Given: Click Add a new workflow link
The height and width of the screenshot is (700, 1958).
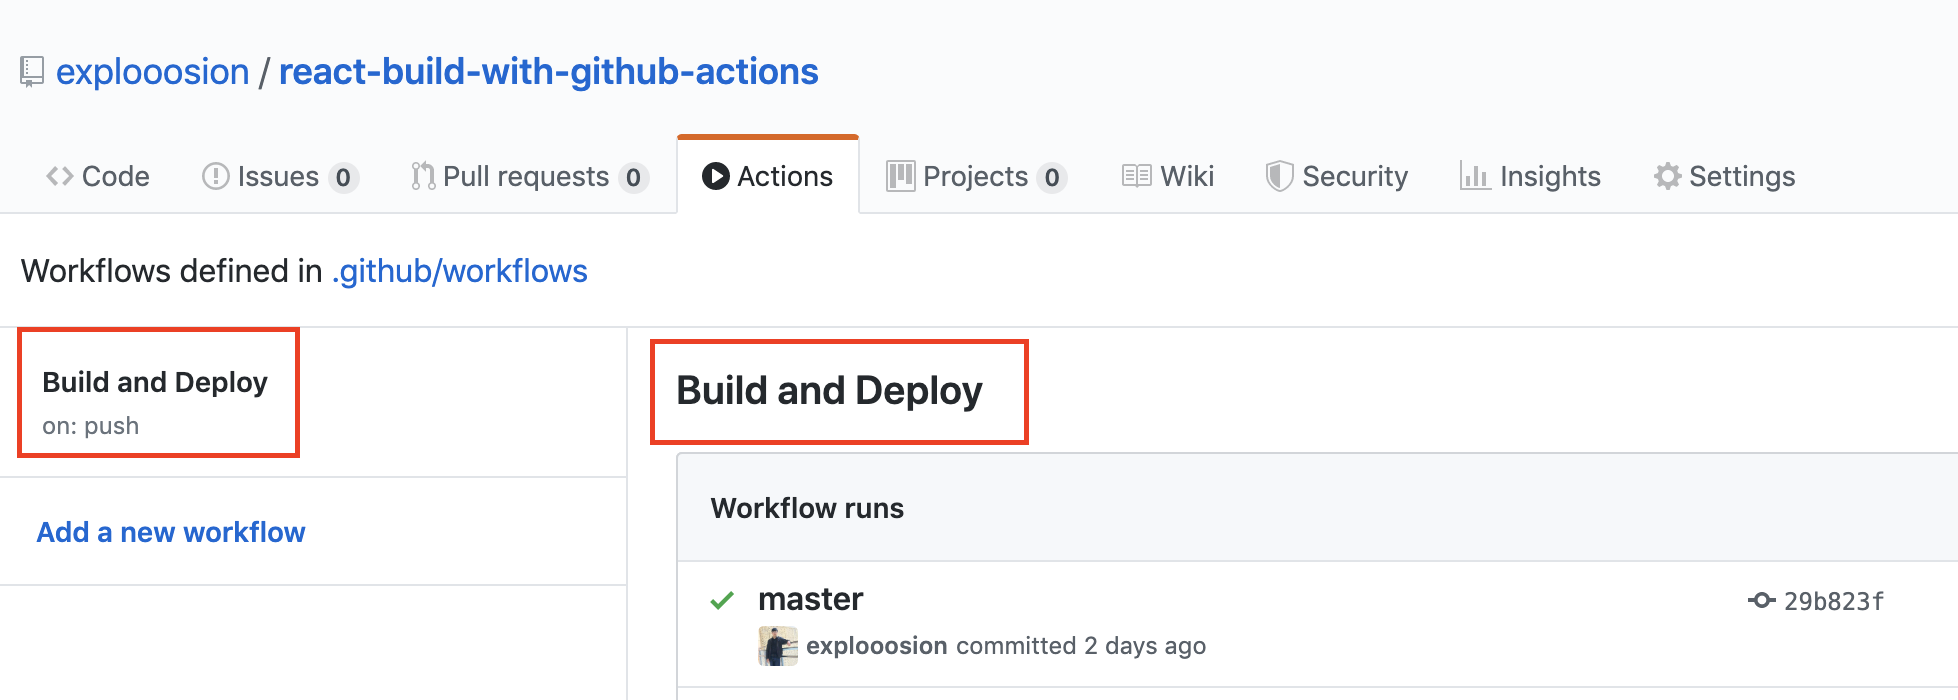Looking at the screenshot, I should [x=171, y=532].
